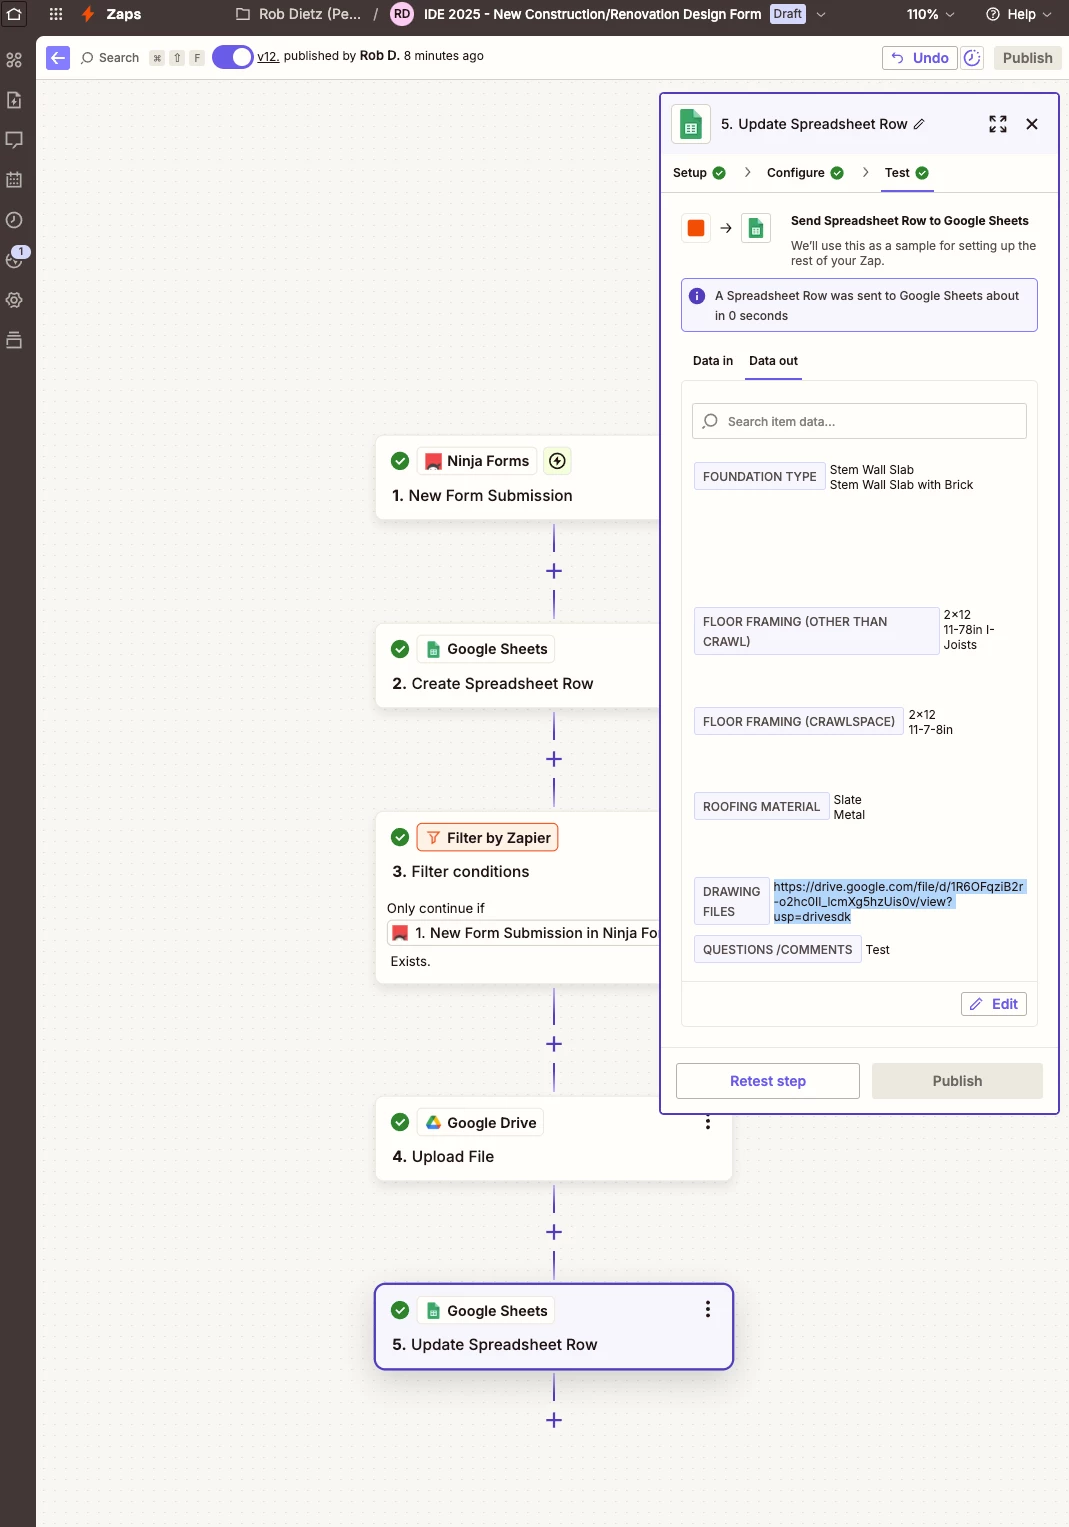Click the Undo button
The image size is (1069, 1527).
920,58
